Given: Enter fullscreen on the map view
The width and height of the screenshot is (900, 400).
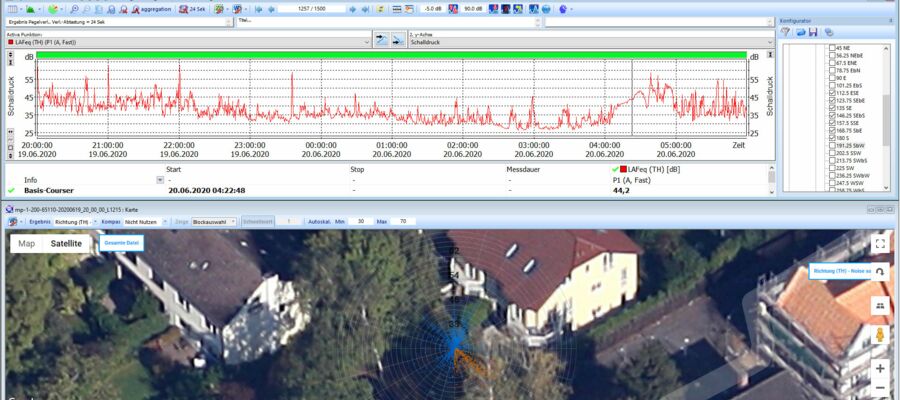Looking at the screenshot, I should coord(880,243).
